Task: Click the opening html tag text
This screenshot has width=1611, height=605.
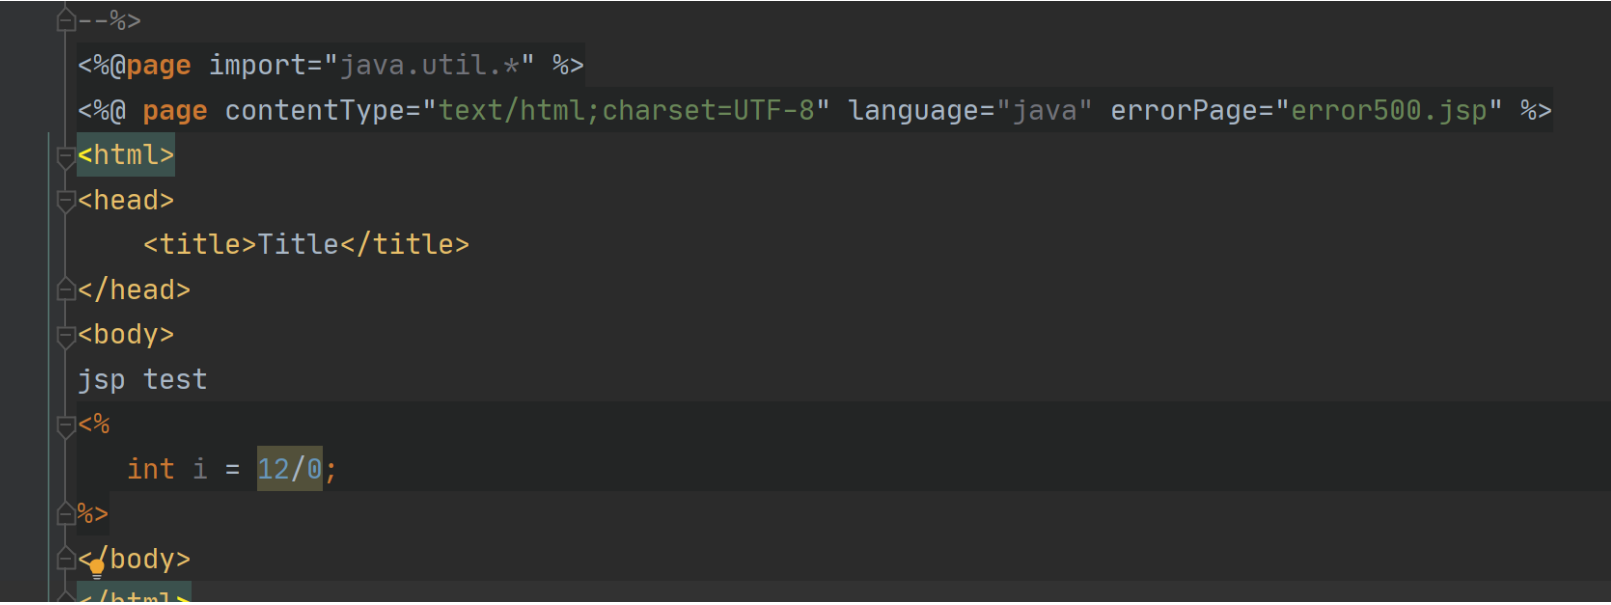Action: [x=126, y=156]
